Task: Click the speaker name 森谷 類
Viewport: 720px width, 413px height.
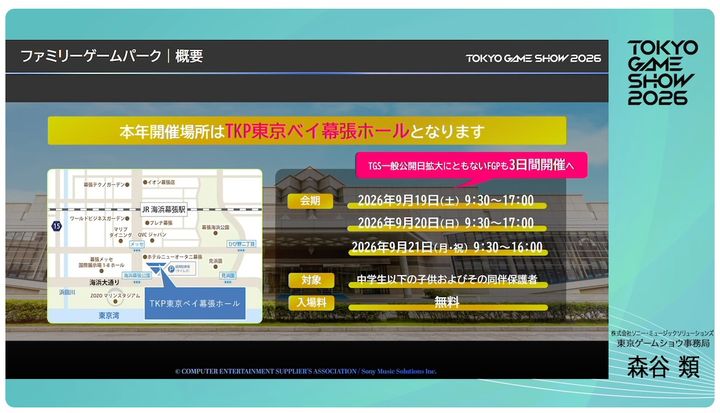Action: (663, 367)
